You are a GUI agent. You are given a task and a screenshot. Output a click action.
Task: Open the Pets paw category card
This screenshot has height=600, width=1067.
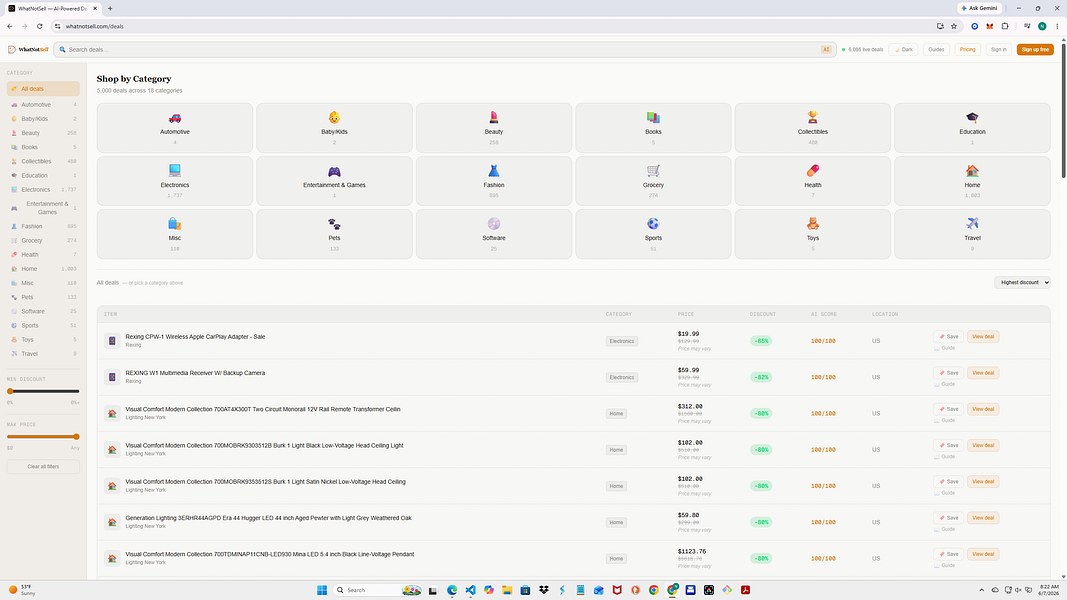[334, 234]
